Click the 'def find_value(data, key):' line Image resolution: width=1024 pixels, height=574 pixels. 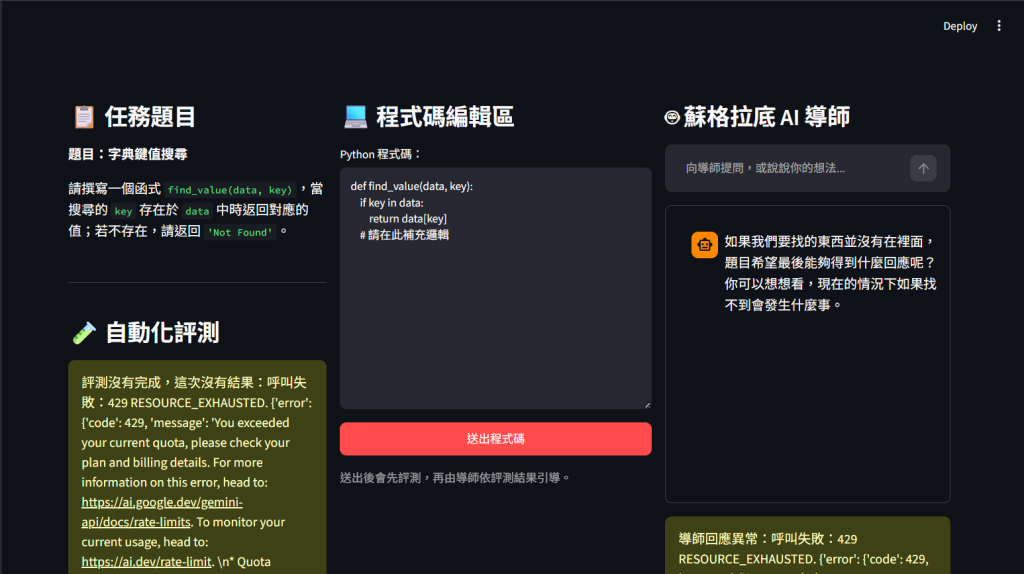pos(411,186)
